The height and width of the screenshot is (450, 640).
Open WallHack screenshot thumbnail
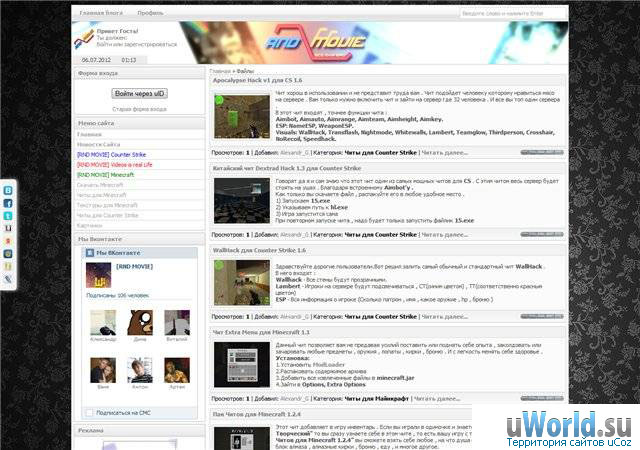point(242,283)
